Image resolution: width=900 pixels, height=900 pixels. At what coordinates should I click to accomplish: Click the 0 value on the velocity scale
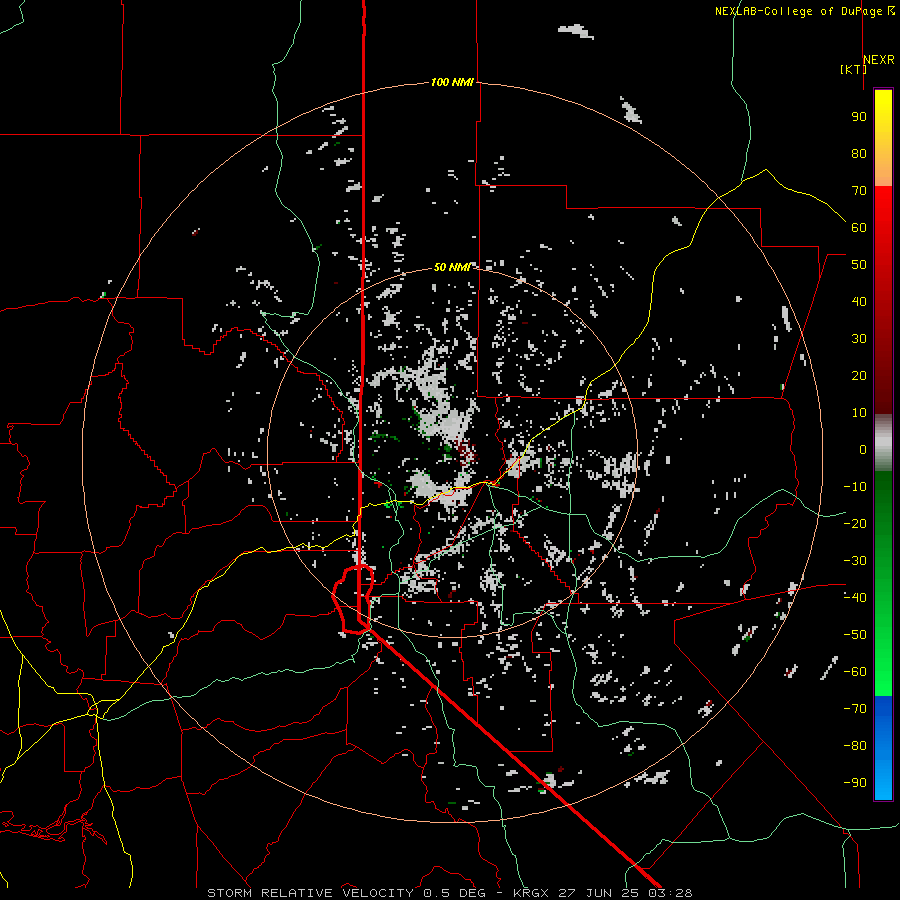[x=863, y=449]
